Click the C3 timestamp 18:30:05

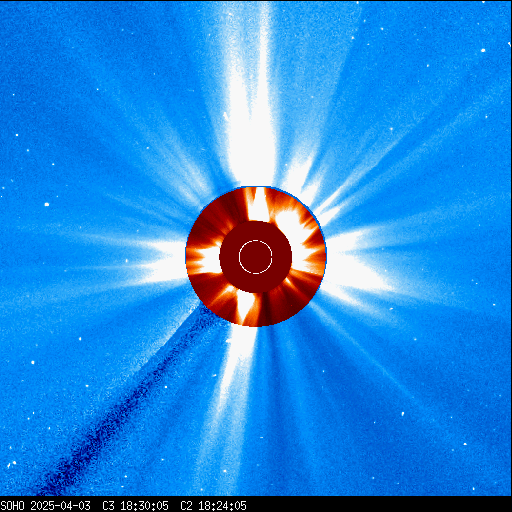(144, 506)
